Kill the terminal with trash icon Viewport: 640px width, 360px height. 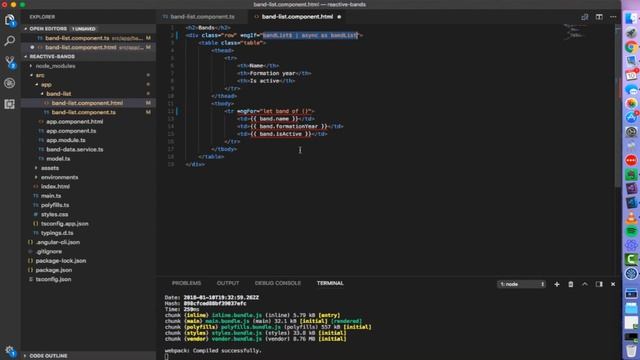[x=571, y=284]
